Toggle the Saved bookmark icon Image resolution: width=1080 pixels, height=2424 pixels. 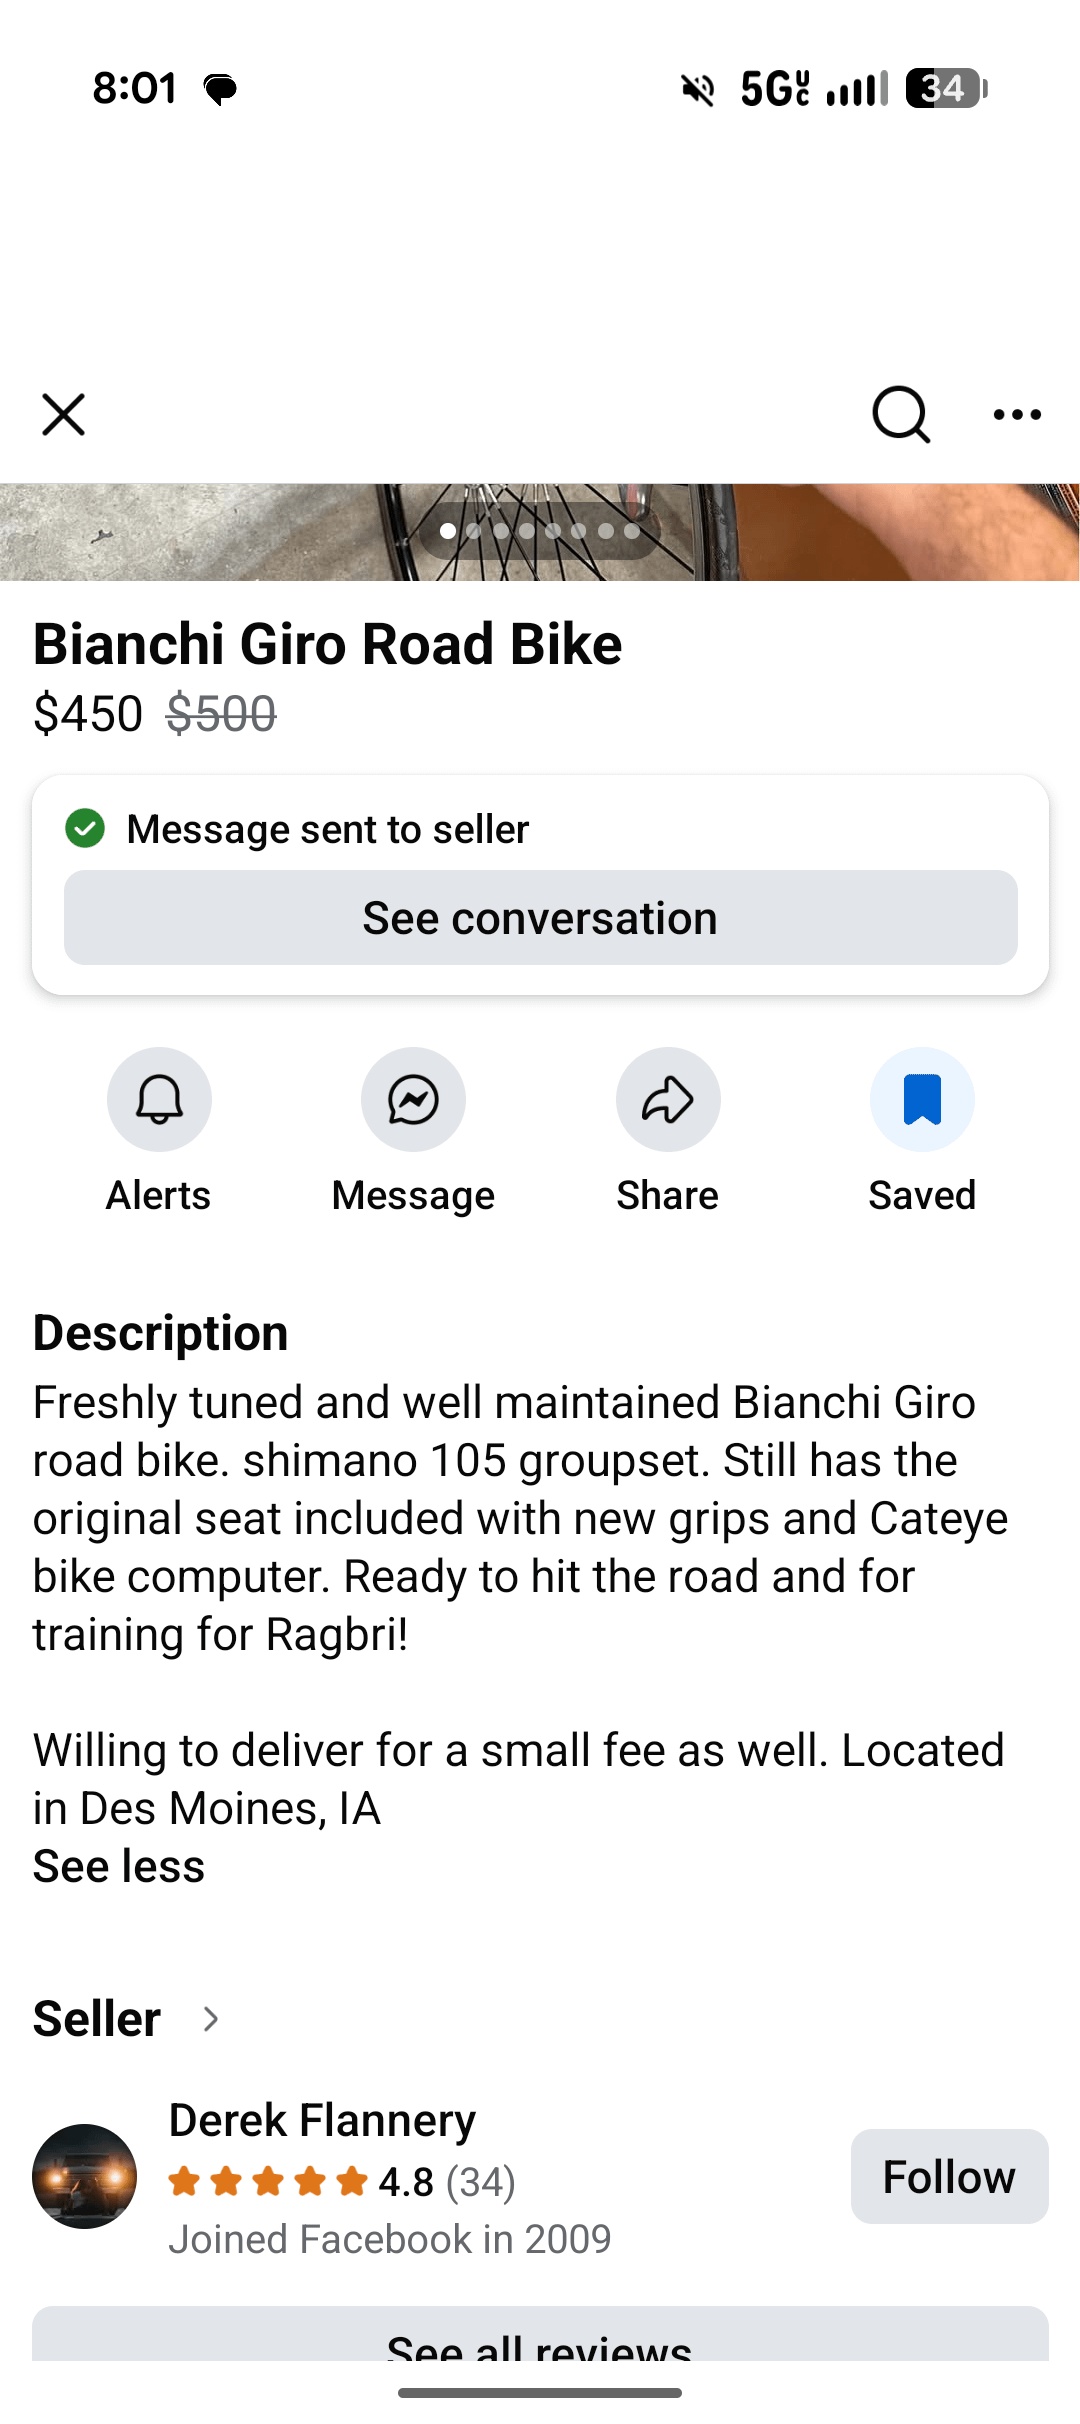922,1100
